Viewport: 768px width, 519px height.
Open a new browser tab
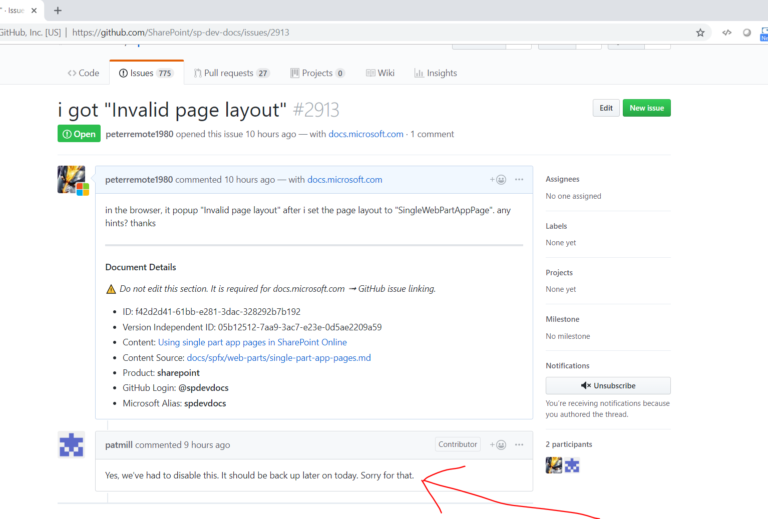click(x=58, y=10)
